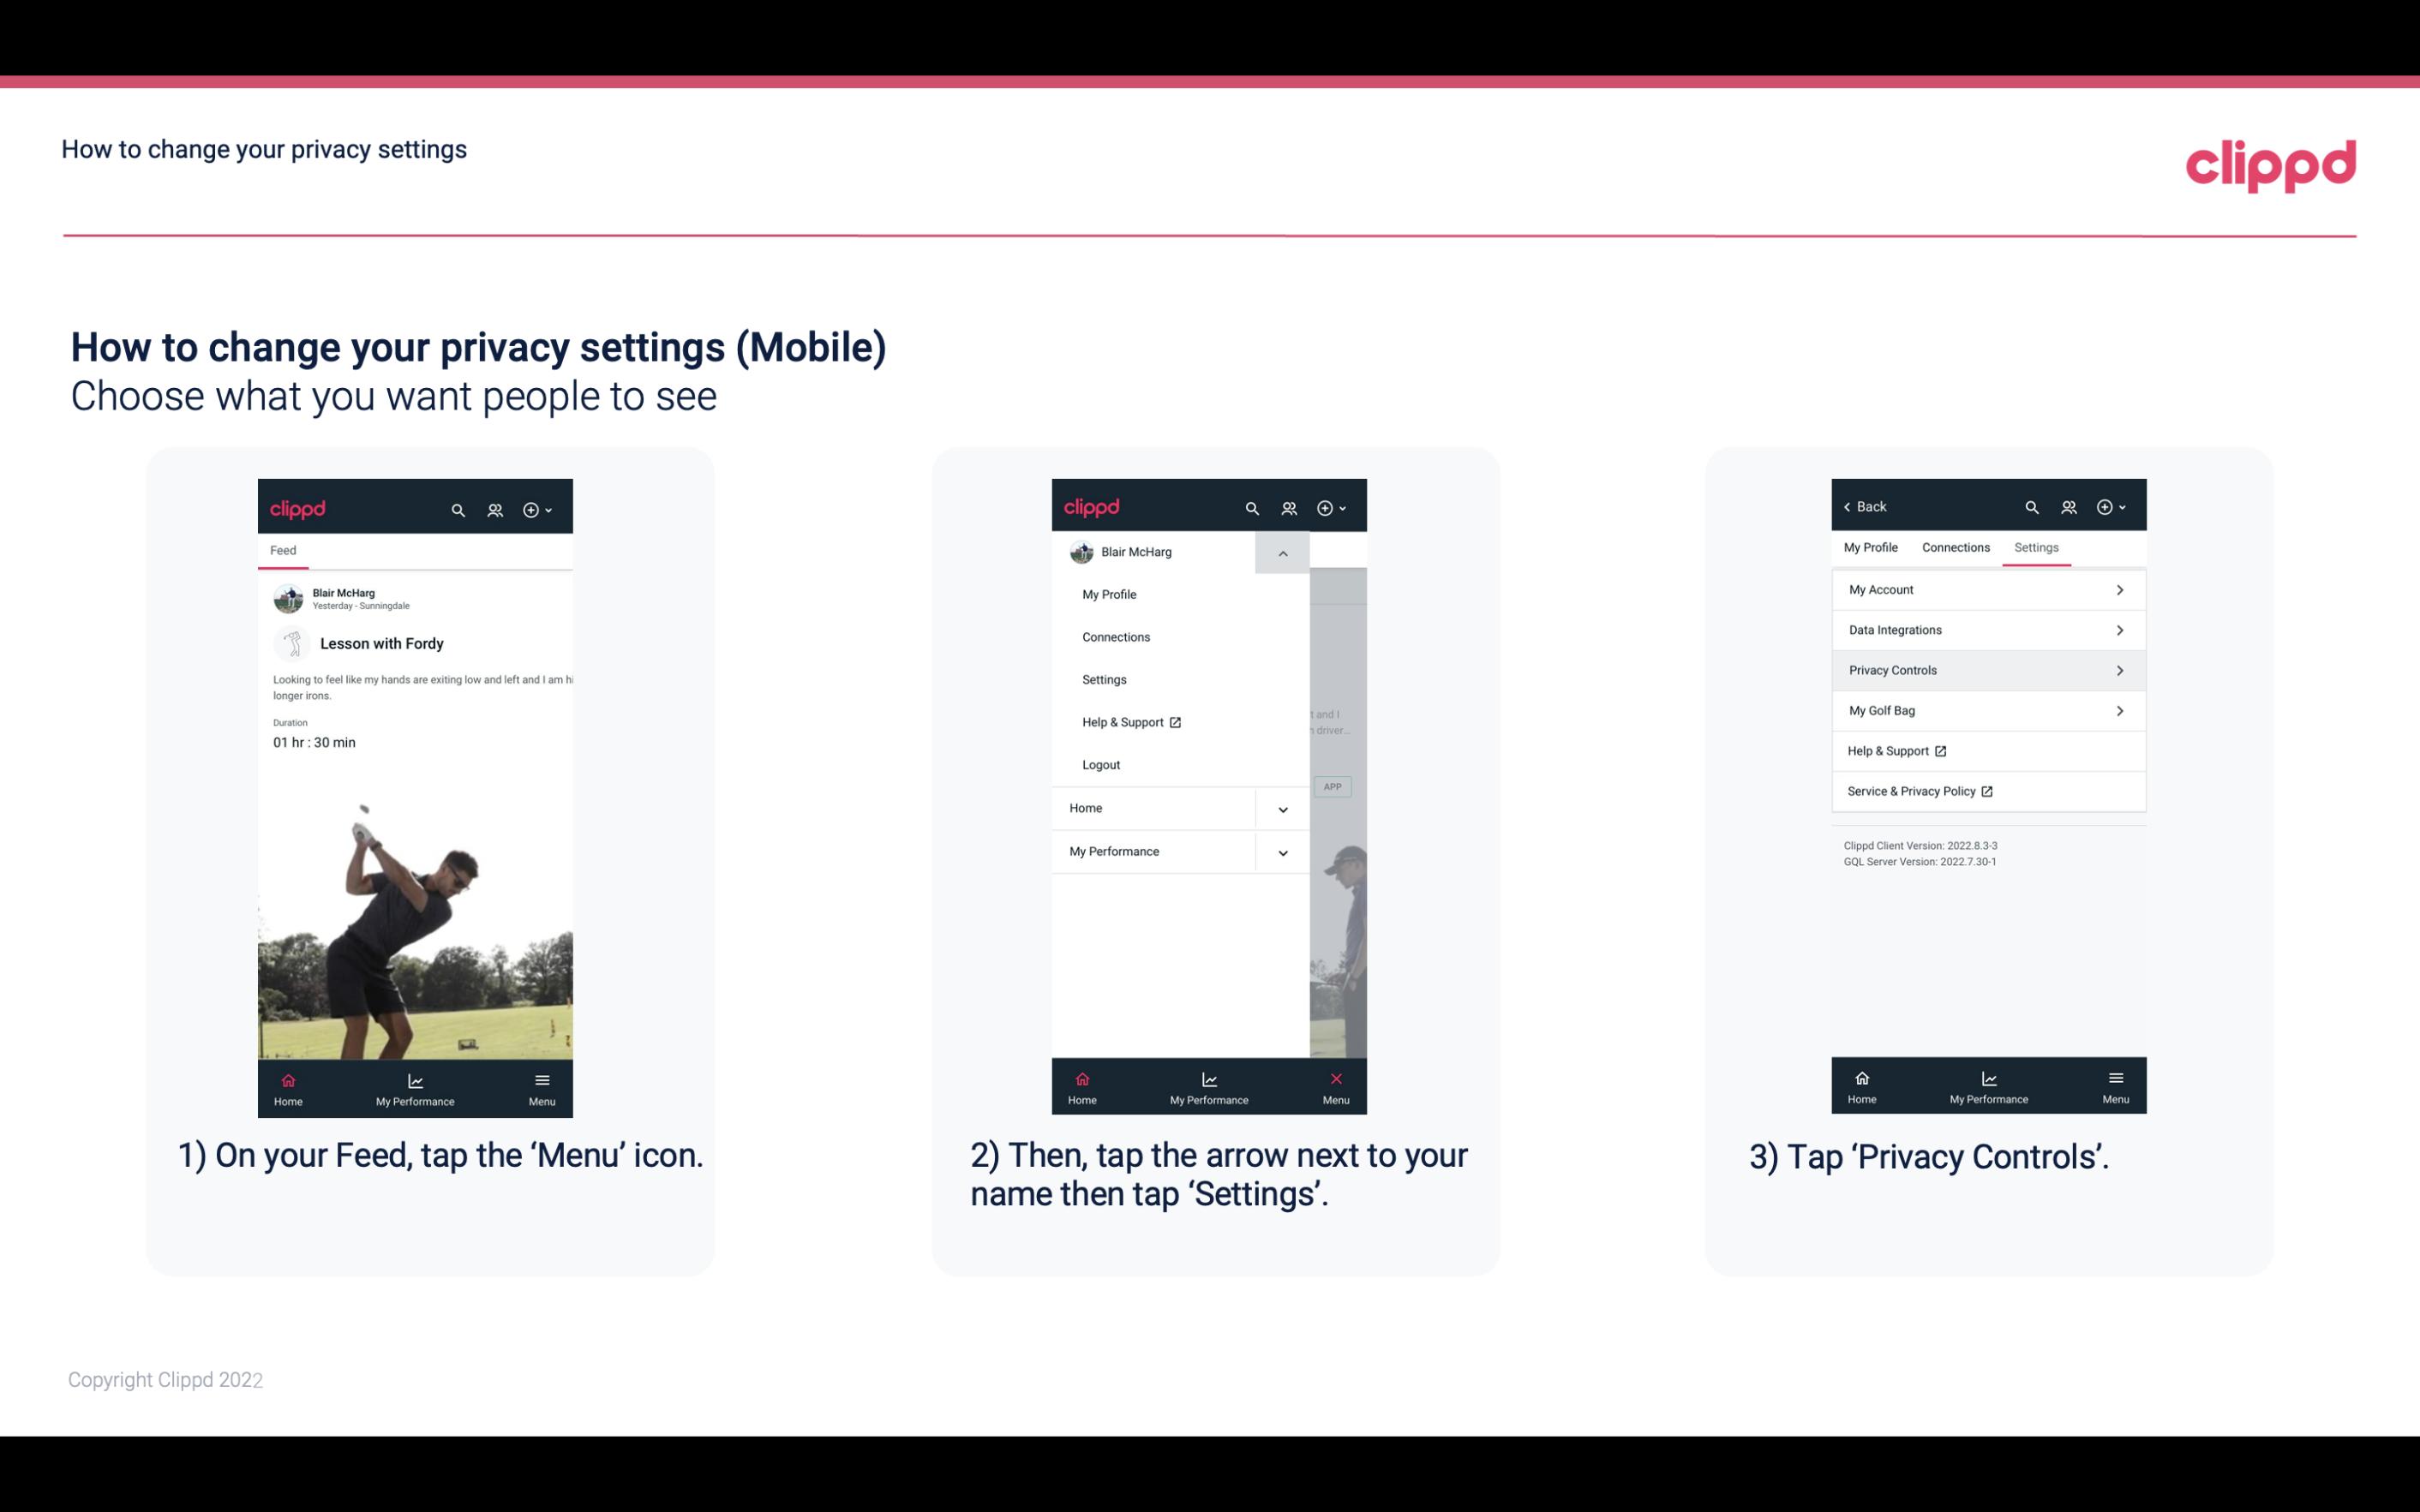Select the Home icon in bottom navigation
The image size is (2420, 1512).
[287, 1079]
